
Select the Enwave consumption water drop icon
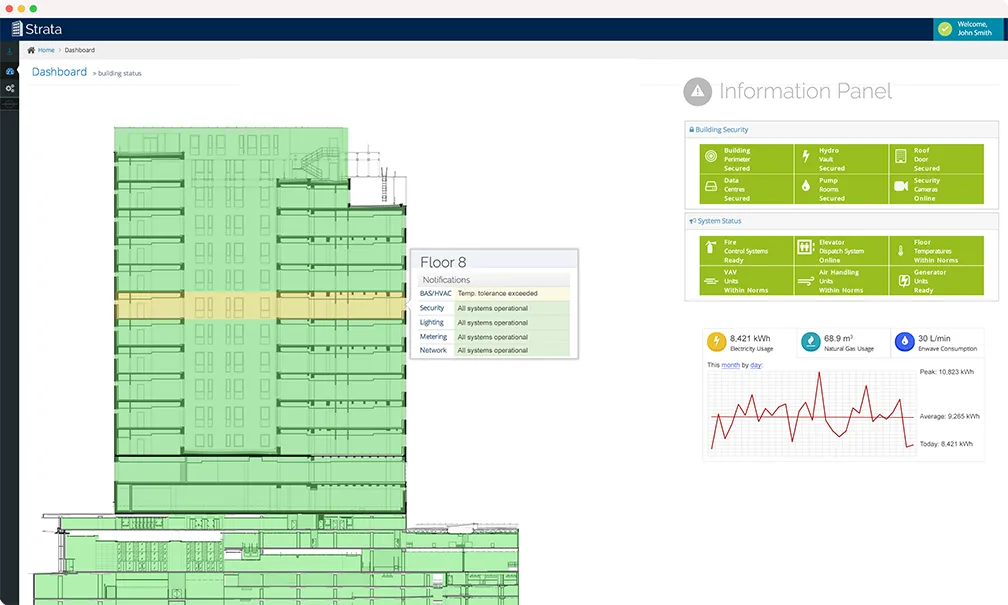tap(904, 341)
